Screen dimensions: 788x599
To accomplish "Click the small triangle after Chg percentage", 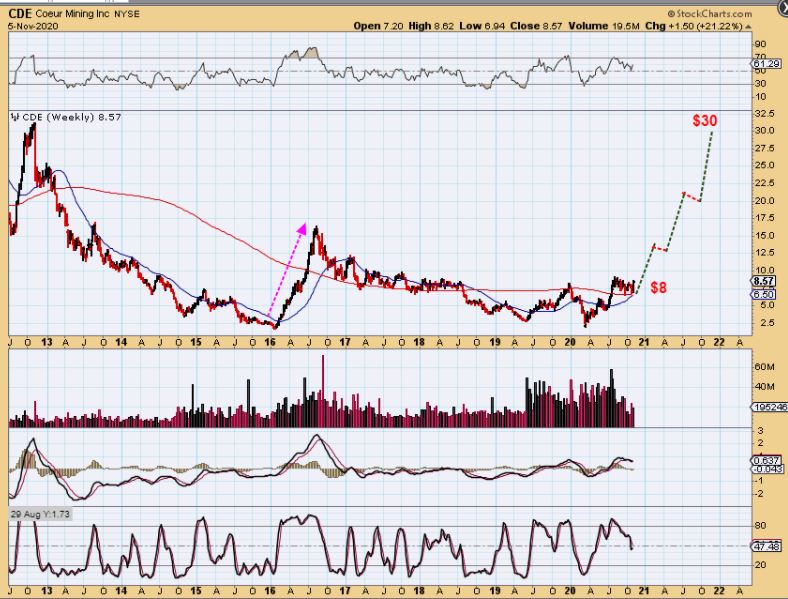I will click(x=748, y=27).
